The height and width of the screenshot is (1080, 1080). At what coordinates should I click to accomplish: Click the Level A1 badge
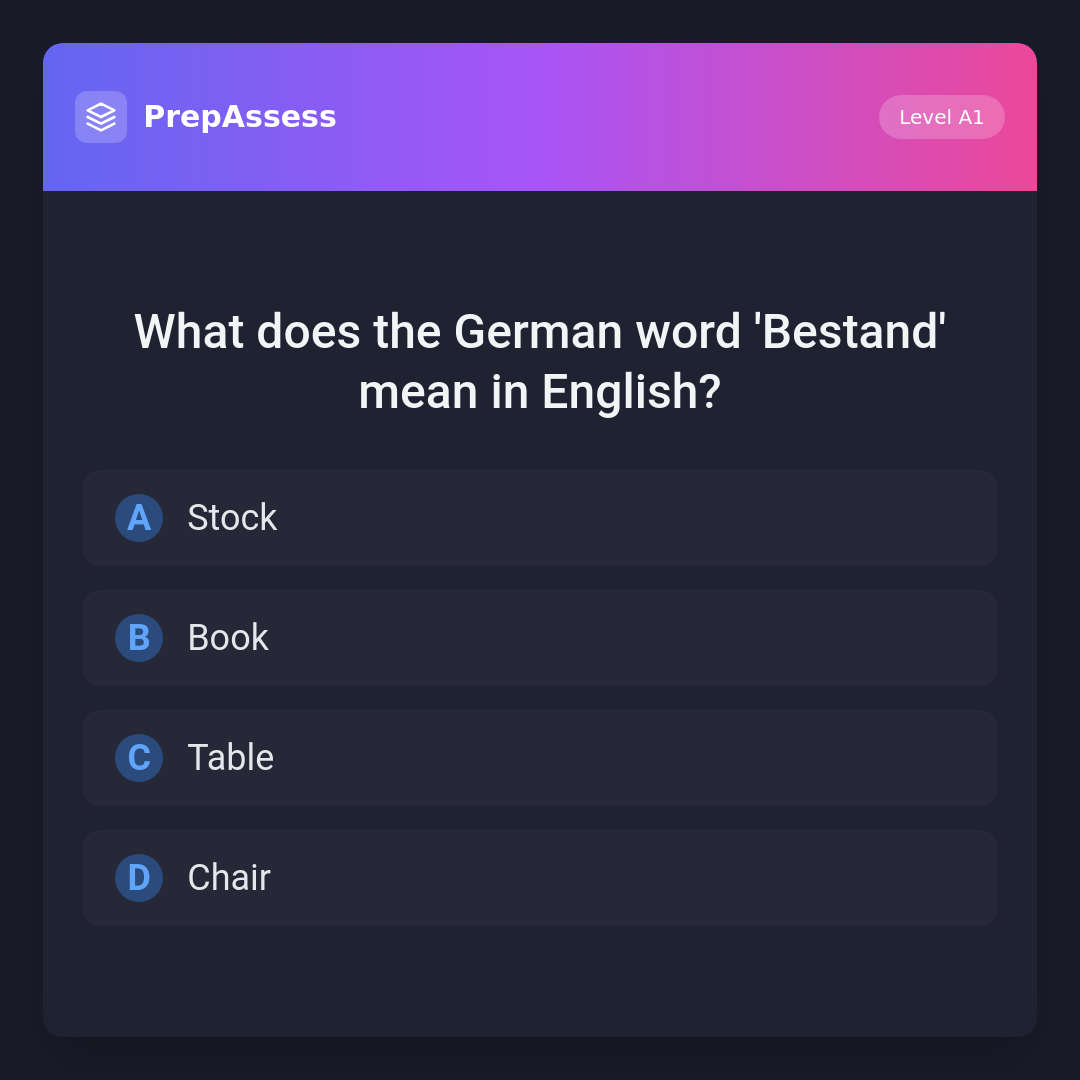pyautogui.click(x=941, y=117)
